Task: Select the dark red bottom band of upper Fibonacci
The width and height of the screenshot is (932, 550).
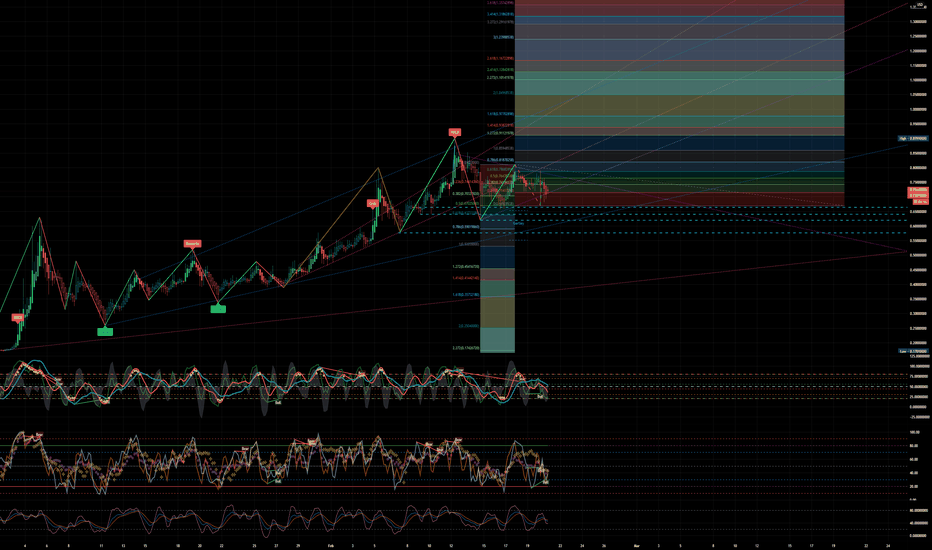Action: click(x=679, y=199)
